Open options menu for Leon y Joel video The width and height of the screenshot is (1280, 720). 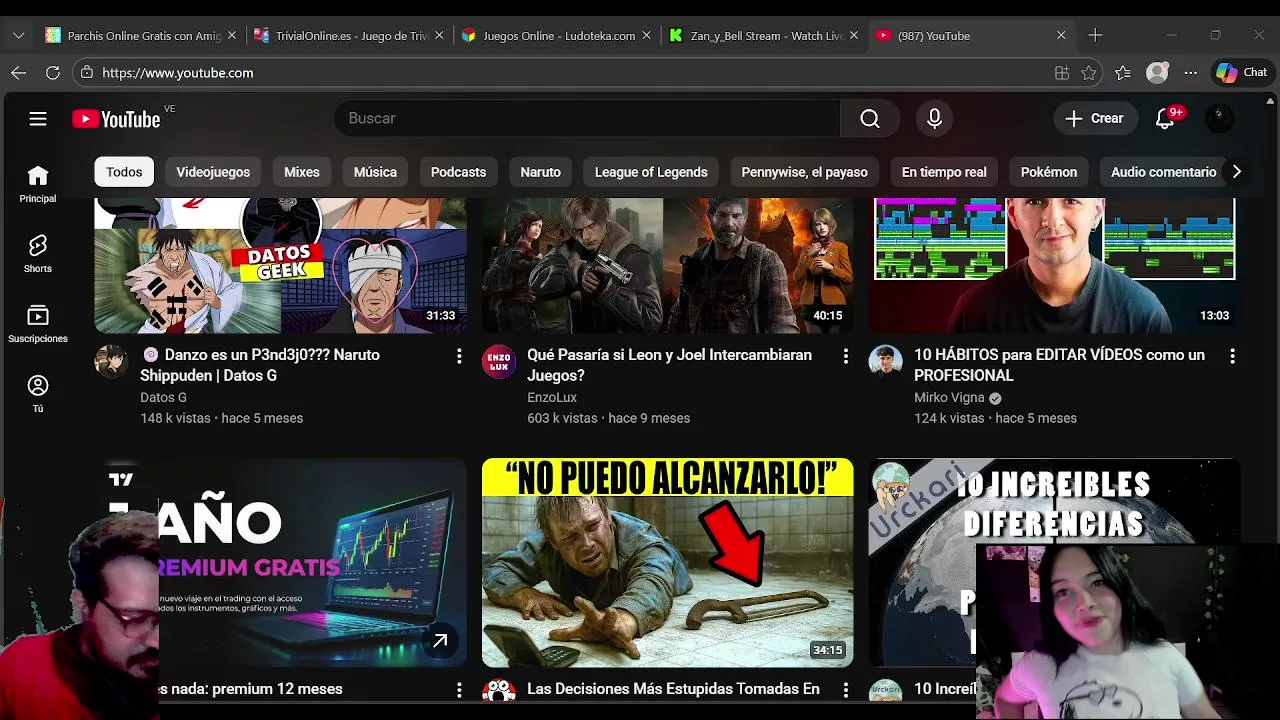846,356
